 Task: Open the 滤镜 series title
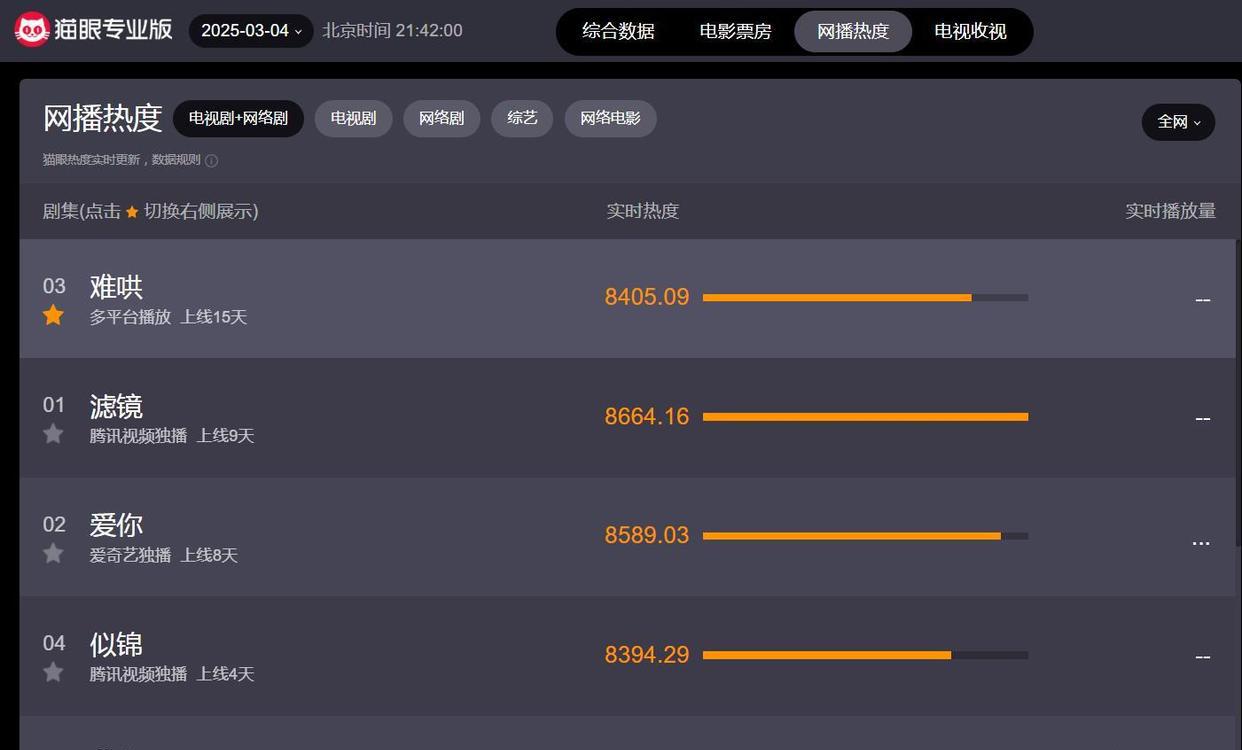116,406
